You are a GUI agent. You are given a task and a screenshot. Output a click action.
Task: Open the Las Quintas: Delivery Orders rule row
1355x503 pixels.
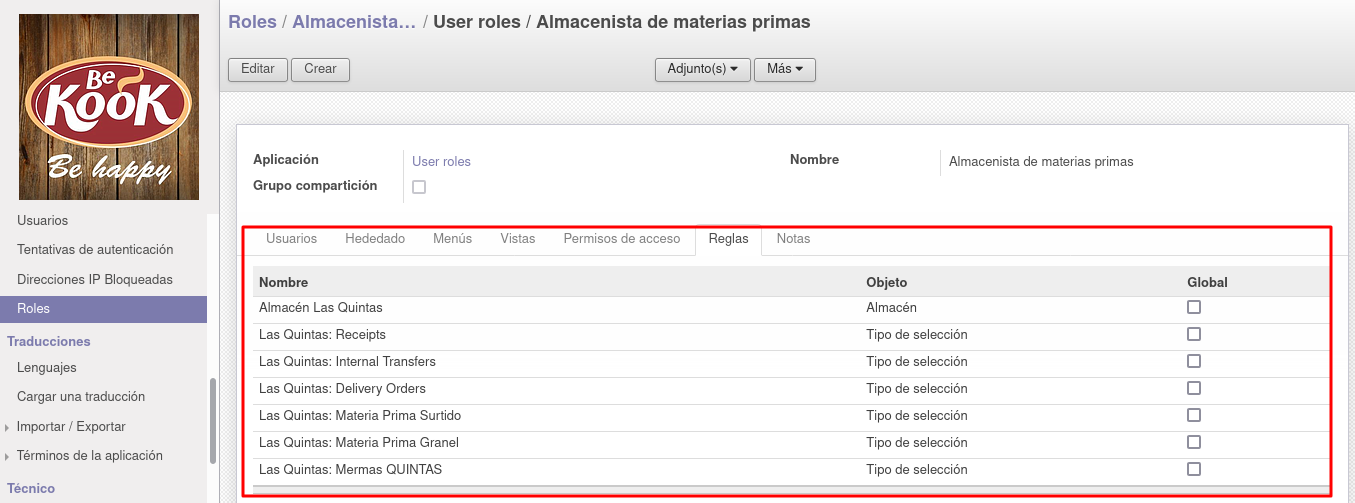[791, 389]
